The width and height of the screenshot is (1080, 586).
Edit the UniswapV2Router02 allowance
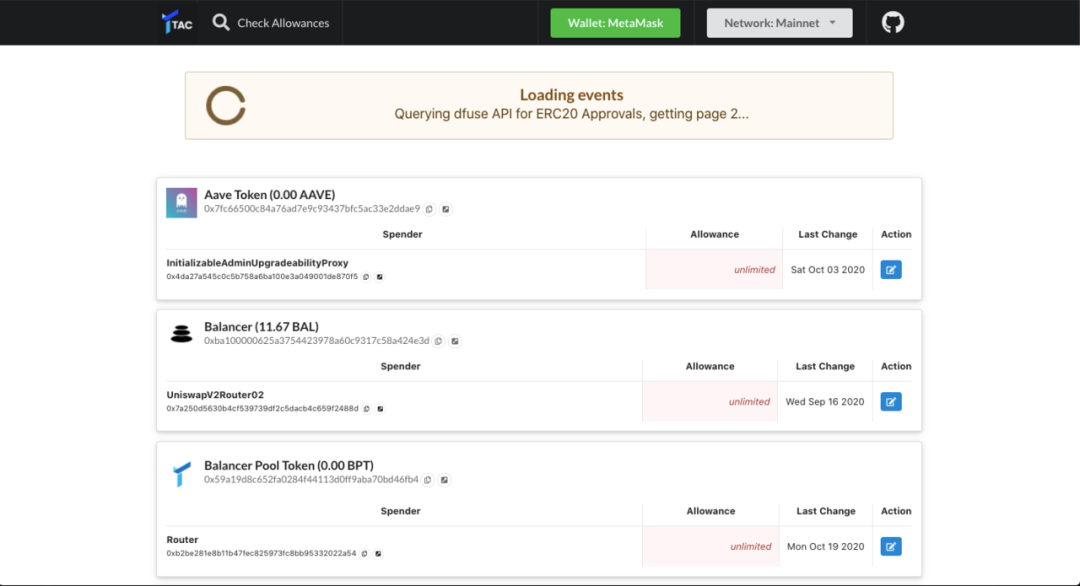click(891, 401)
